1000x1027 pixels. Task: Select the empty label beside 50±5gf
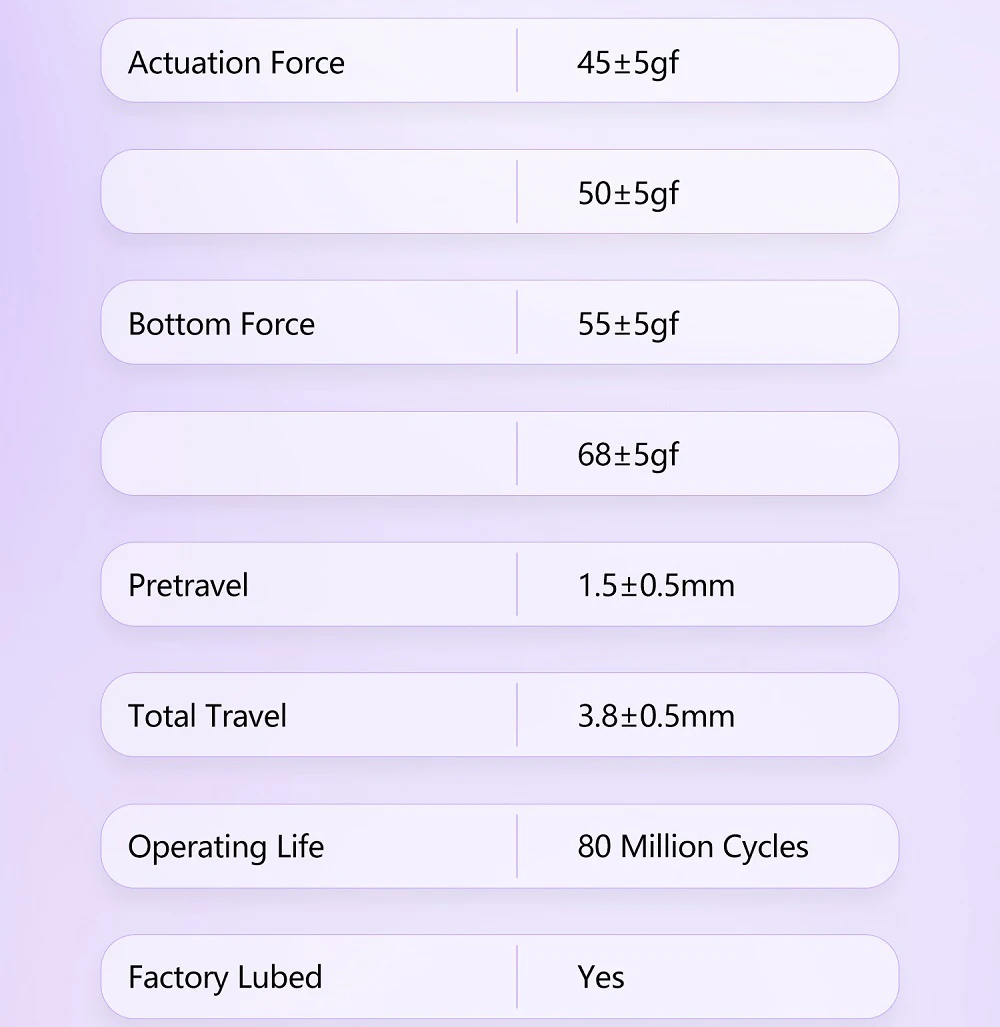pos(308,191)
